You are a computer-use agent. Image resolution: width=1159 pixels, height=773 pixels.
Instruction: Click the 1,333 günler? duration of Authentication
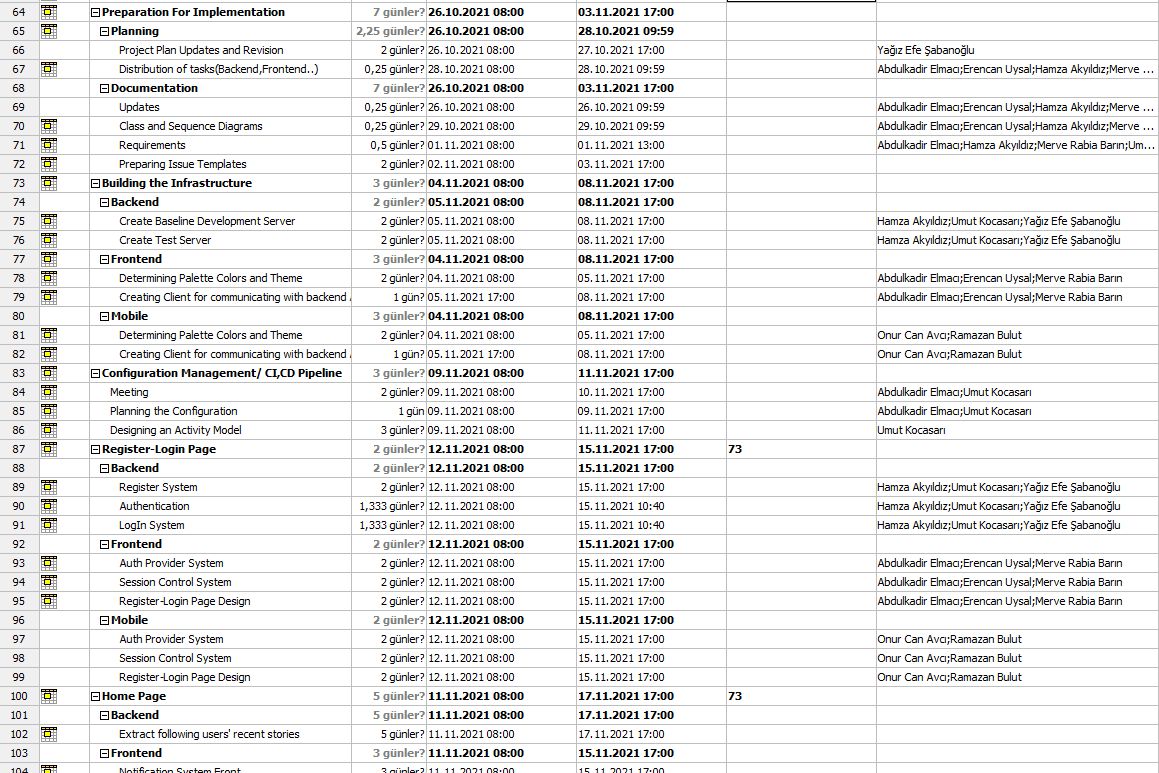click(x=392, y=506)
